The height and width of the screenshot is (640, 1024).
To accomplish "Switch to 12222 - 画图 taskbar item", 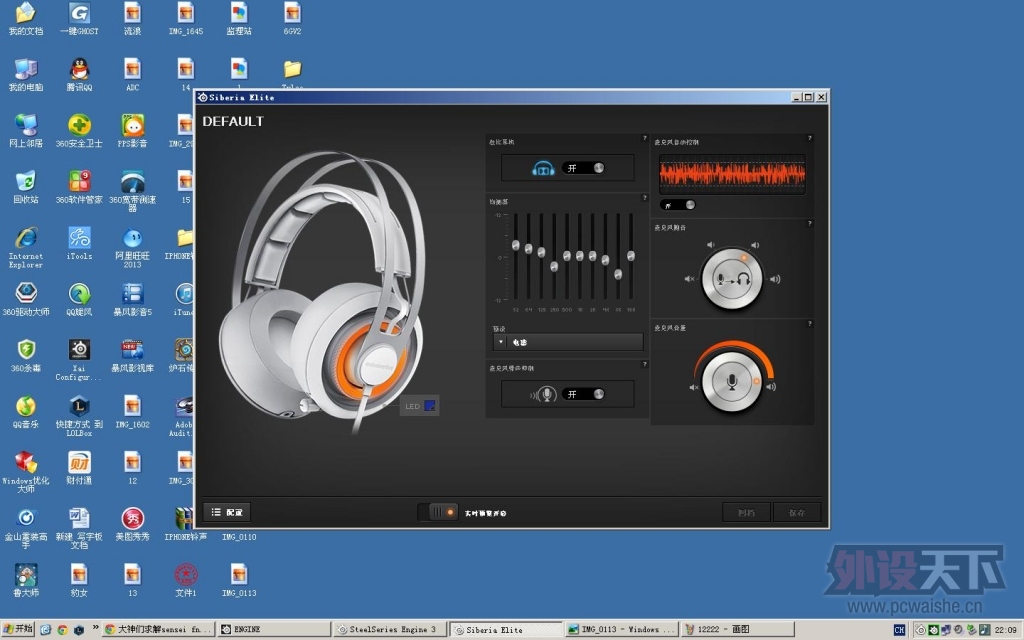I will (737, 630).
